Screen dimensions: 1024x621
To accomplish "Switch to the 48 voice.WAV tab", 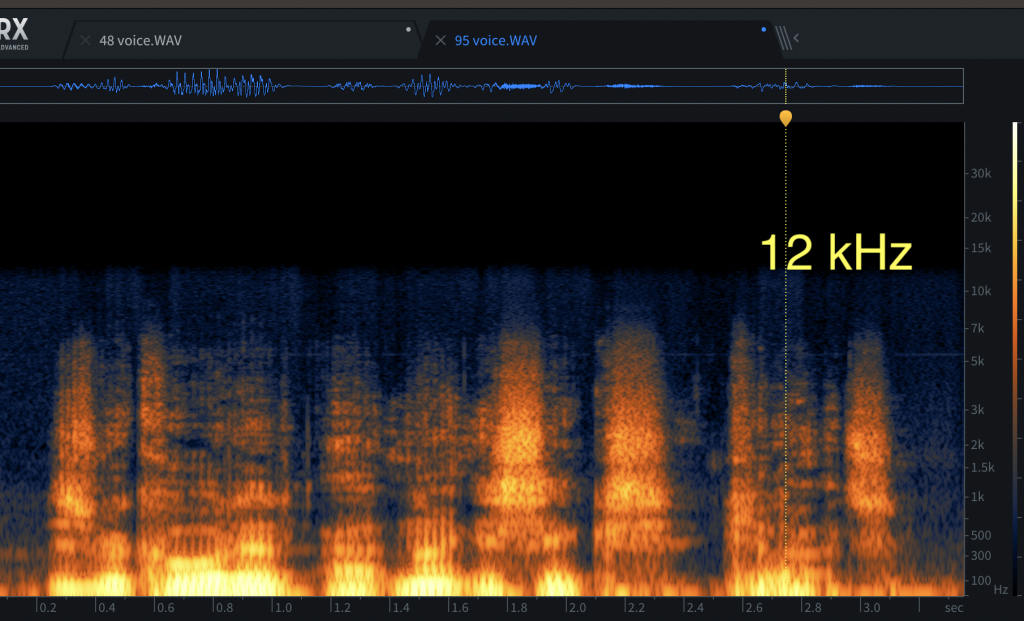I will point(140,40).
